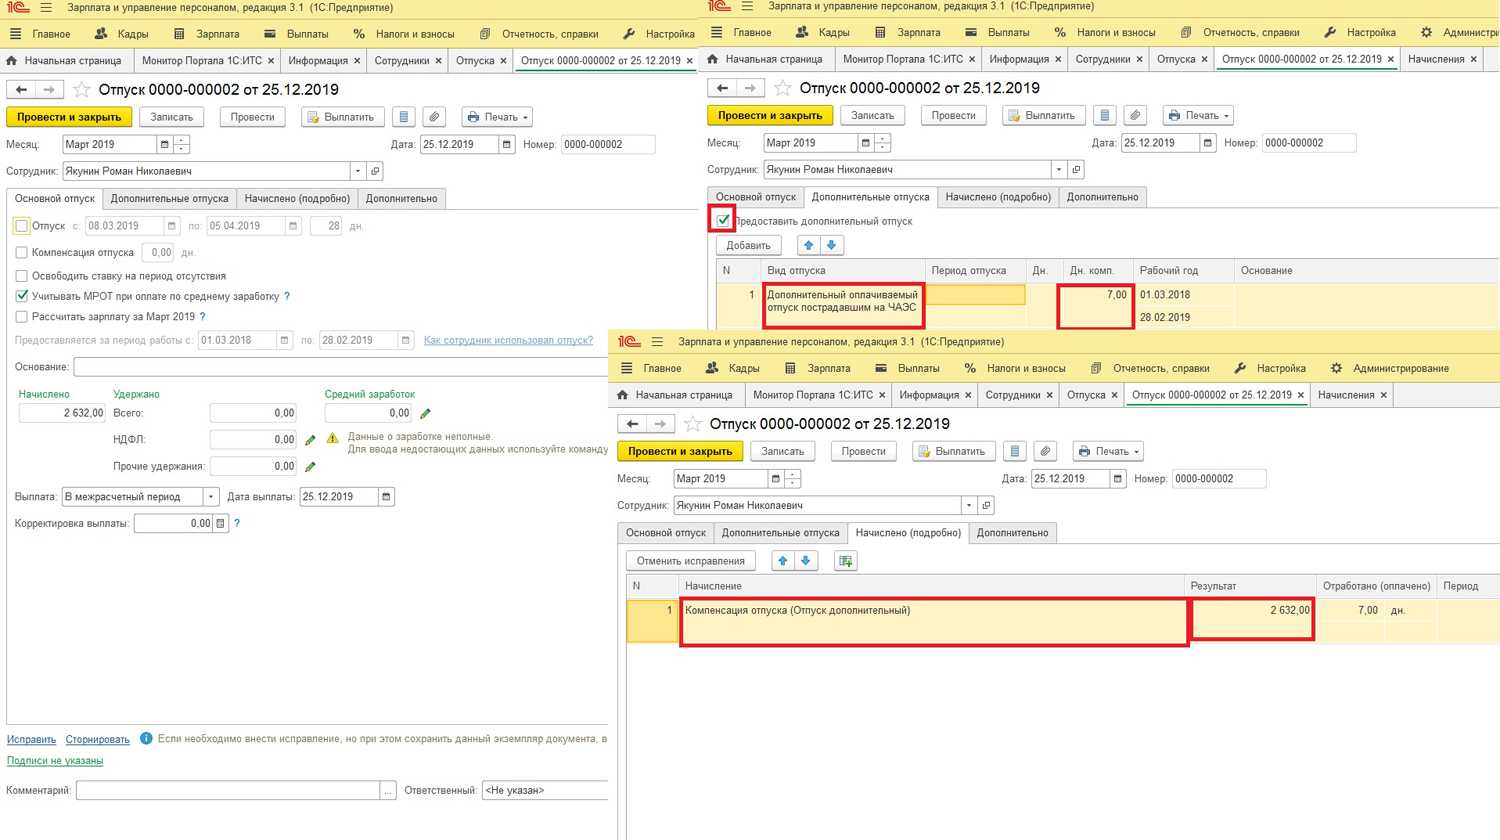Open the Как сотрудник использовал отпуск? link
Image resolution: width=1500 pixels, height=840 pixels.
tap(508, 340)
